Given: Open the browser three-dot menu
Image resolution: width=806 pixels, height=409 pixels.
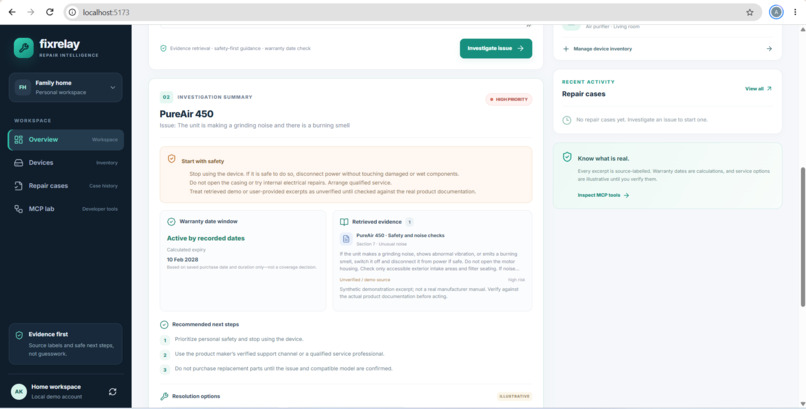Looking at the screenshot, I should coord(795,12).
